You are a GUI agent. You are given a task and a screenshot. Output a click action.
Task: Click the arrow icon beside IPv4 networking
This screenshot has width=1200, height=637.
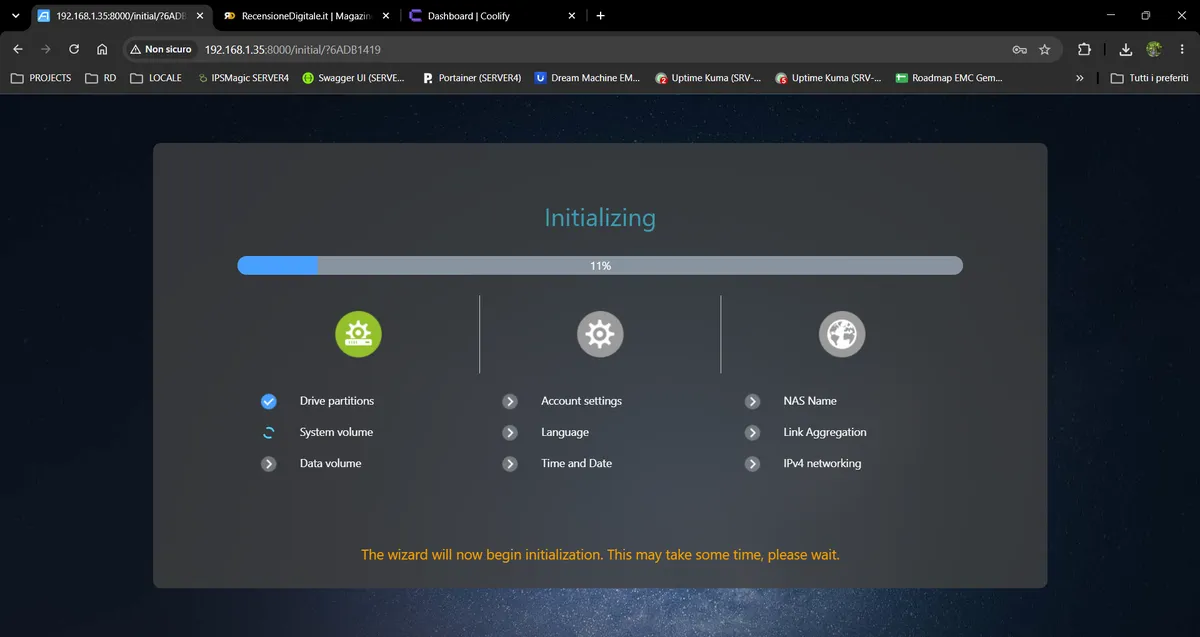752,464
